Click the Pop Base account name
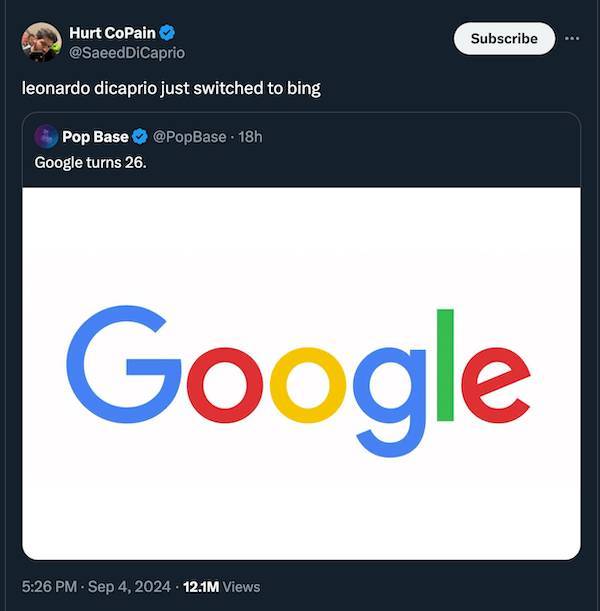The width and height of the screenshot is (600, 611). (95, 137)
